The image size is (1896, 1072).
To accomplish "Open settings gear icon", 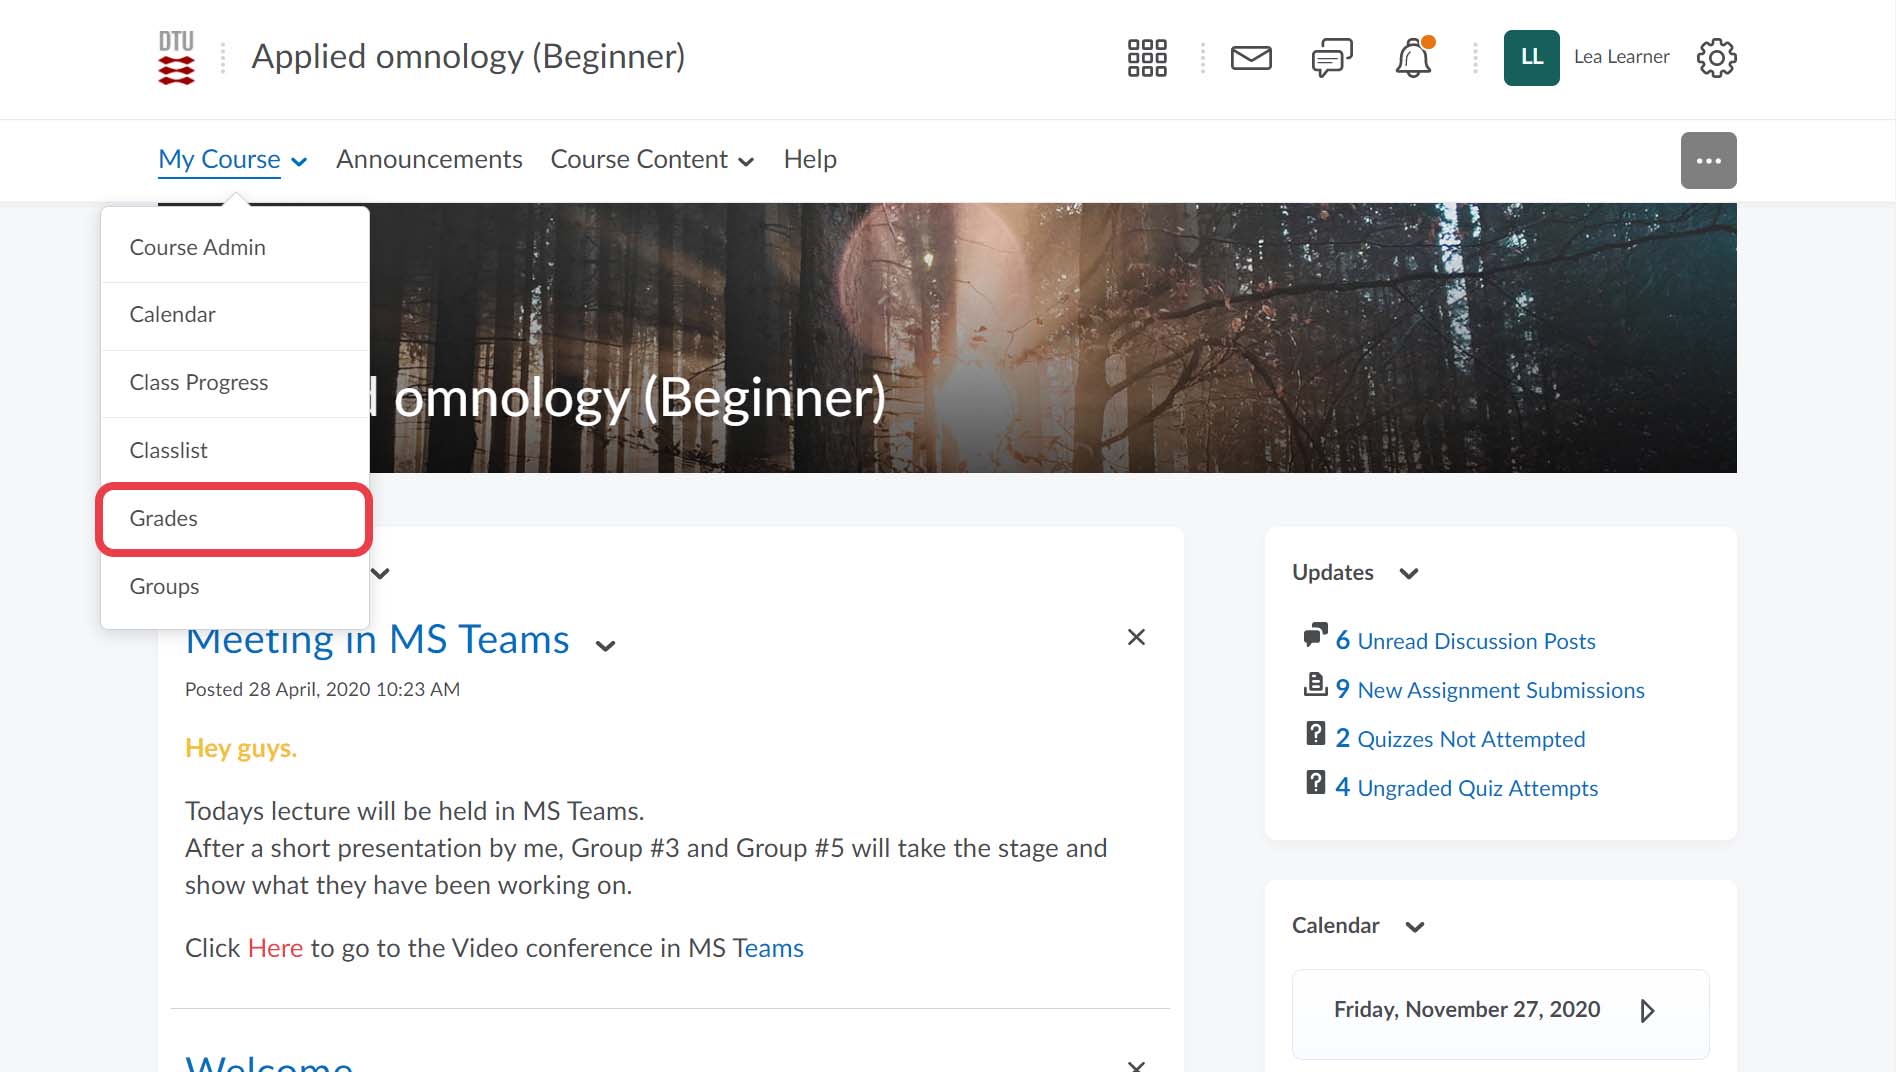I will point(1716,58).
